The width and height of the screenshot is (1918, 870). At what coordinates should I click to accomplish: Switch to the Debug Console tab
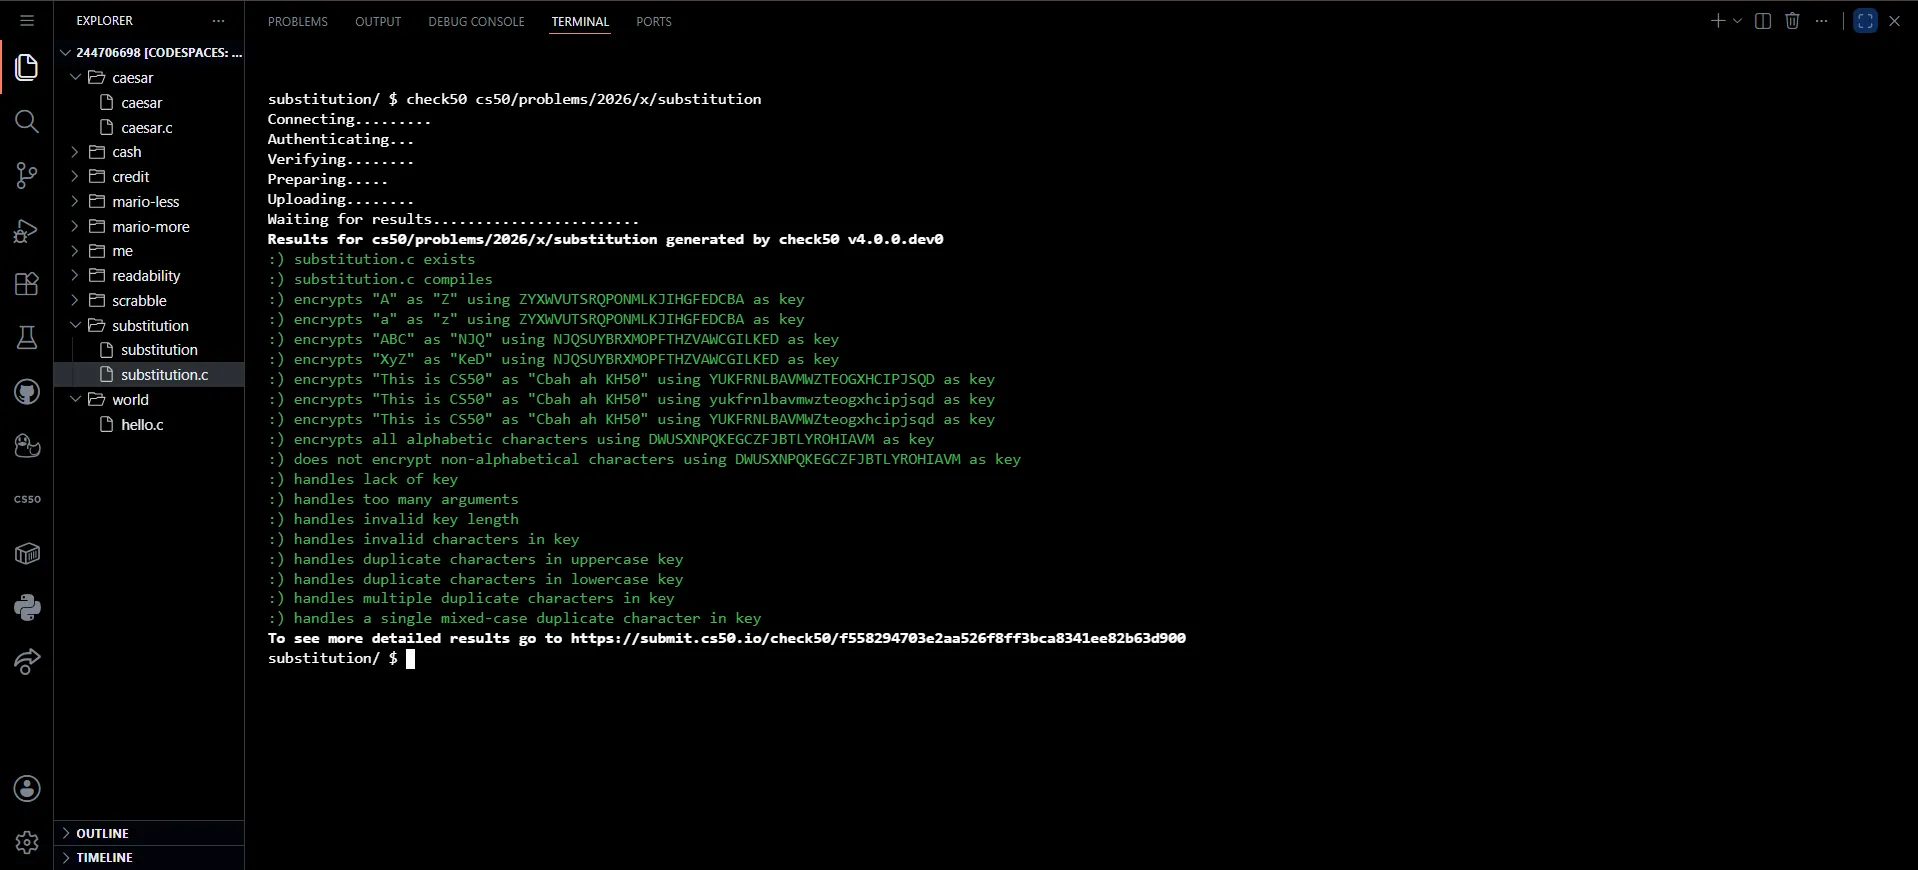point(476,21)
